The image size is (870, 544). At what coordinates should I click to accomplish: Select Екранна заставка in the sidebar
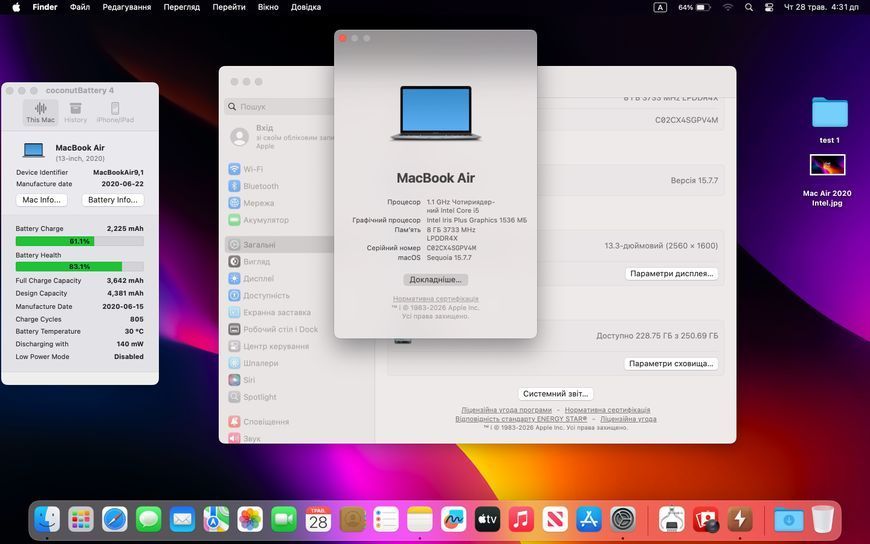coord(270,312)
